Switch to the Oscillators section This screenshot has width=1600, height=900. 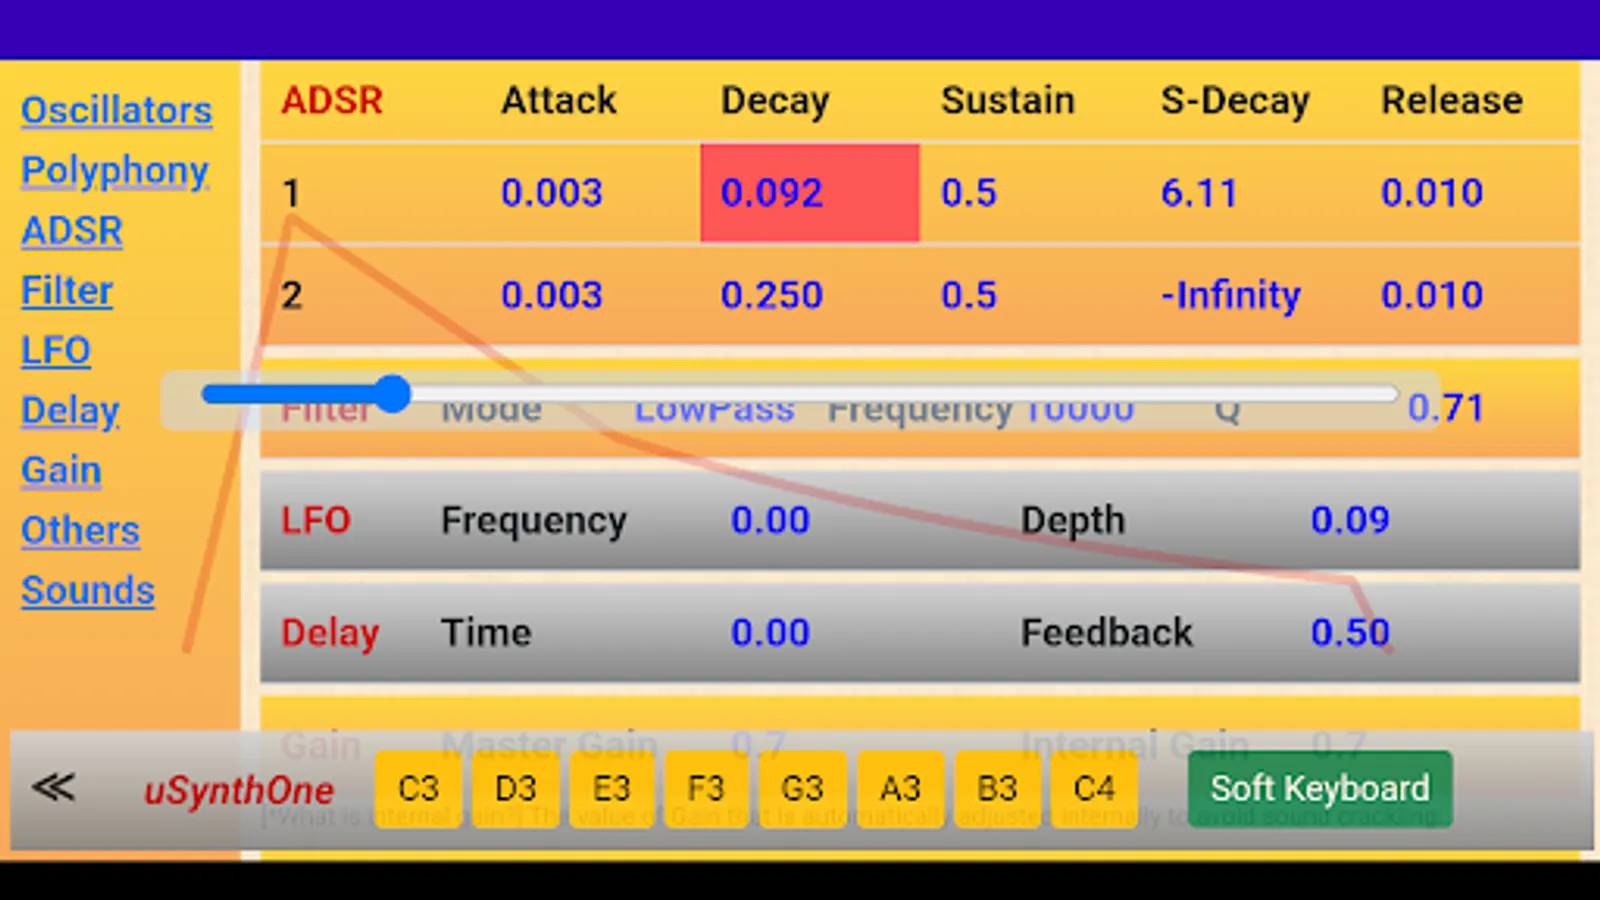tap(116, 110)
